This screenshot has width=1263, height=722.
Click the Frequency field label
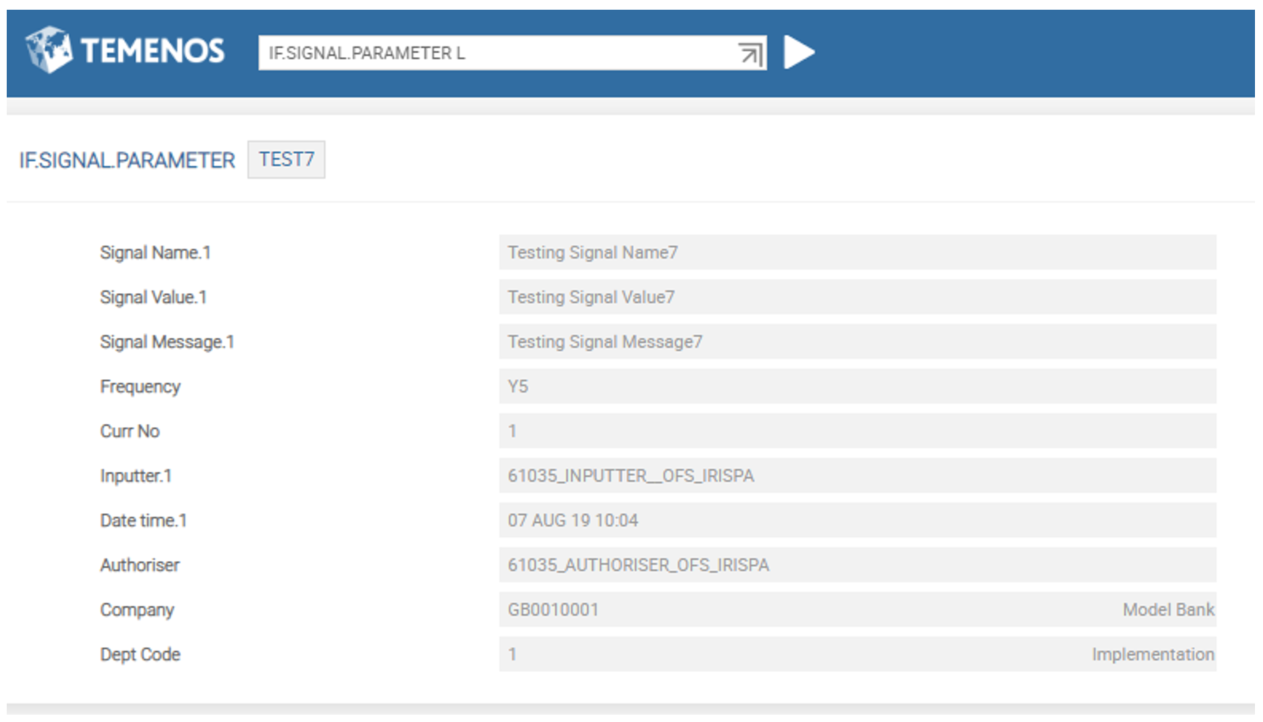[x=140, y=387]
